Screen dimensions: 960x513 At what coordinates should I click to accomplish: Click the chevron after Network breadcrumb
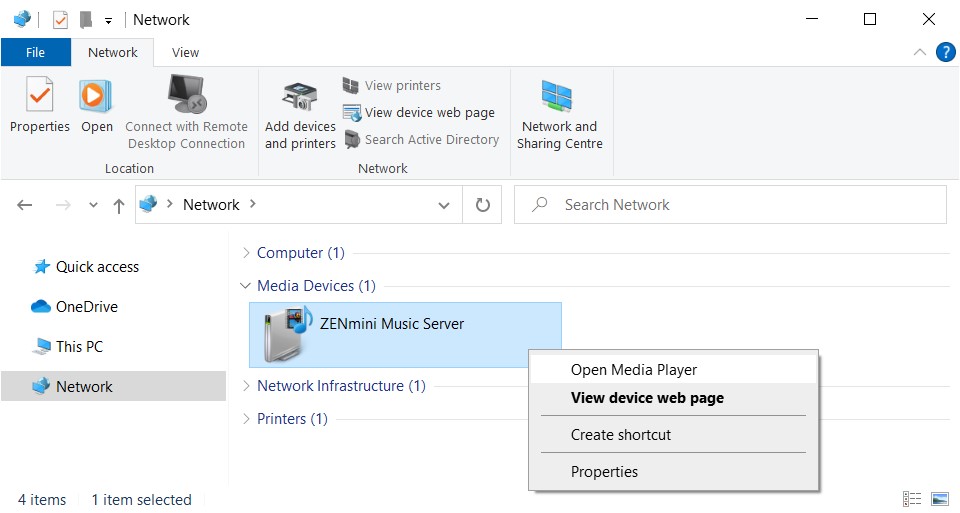pyautogui.click(x=253, y=204)
